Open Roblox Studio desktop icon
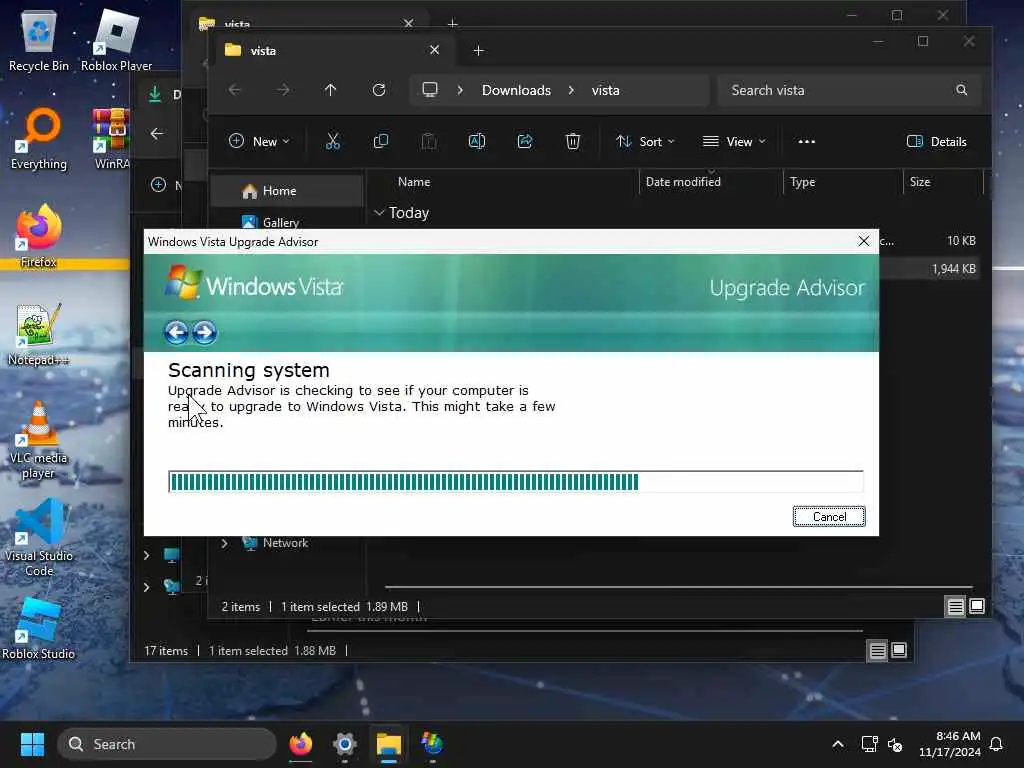The width and height of the screenshot is (1024, 768). [39, 628]
